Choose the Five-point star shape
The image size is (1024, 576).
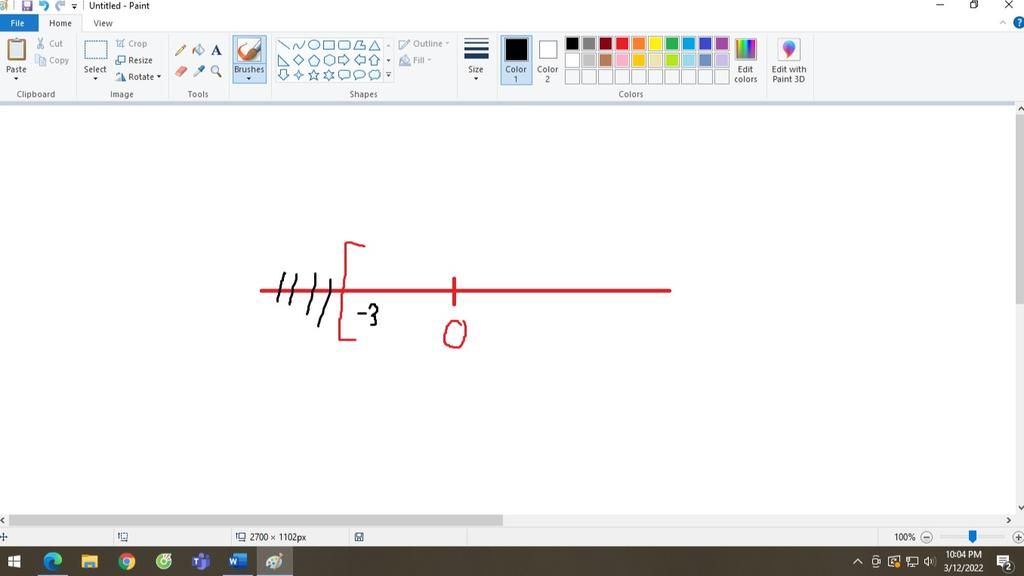point(313,75)
